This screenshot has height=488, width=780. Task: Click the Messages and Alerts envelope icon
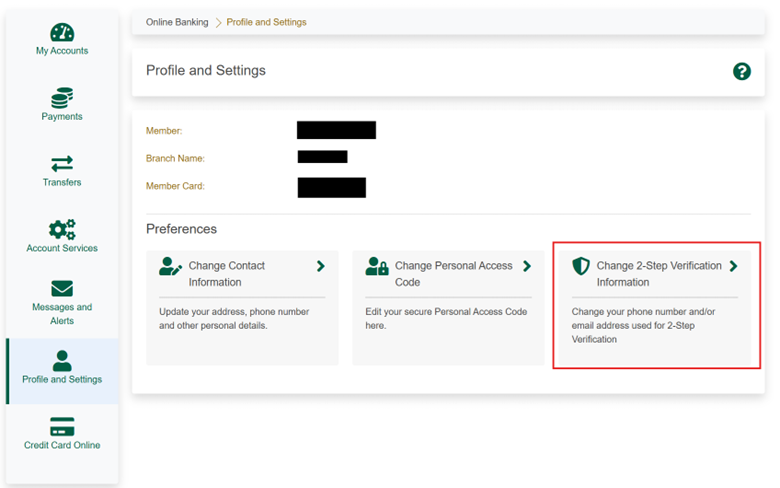[x=62, y=289]
